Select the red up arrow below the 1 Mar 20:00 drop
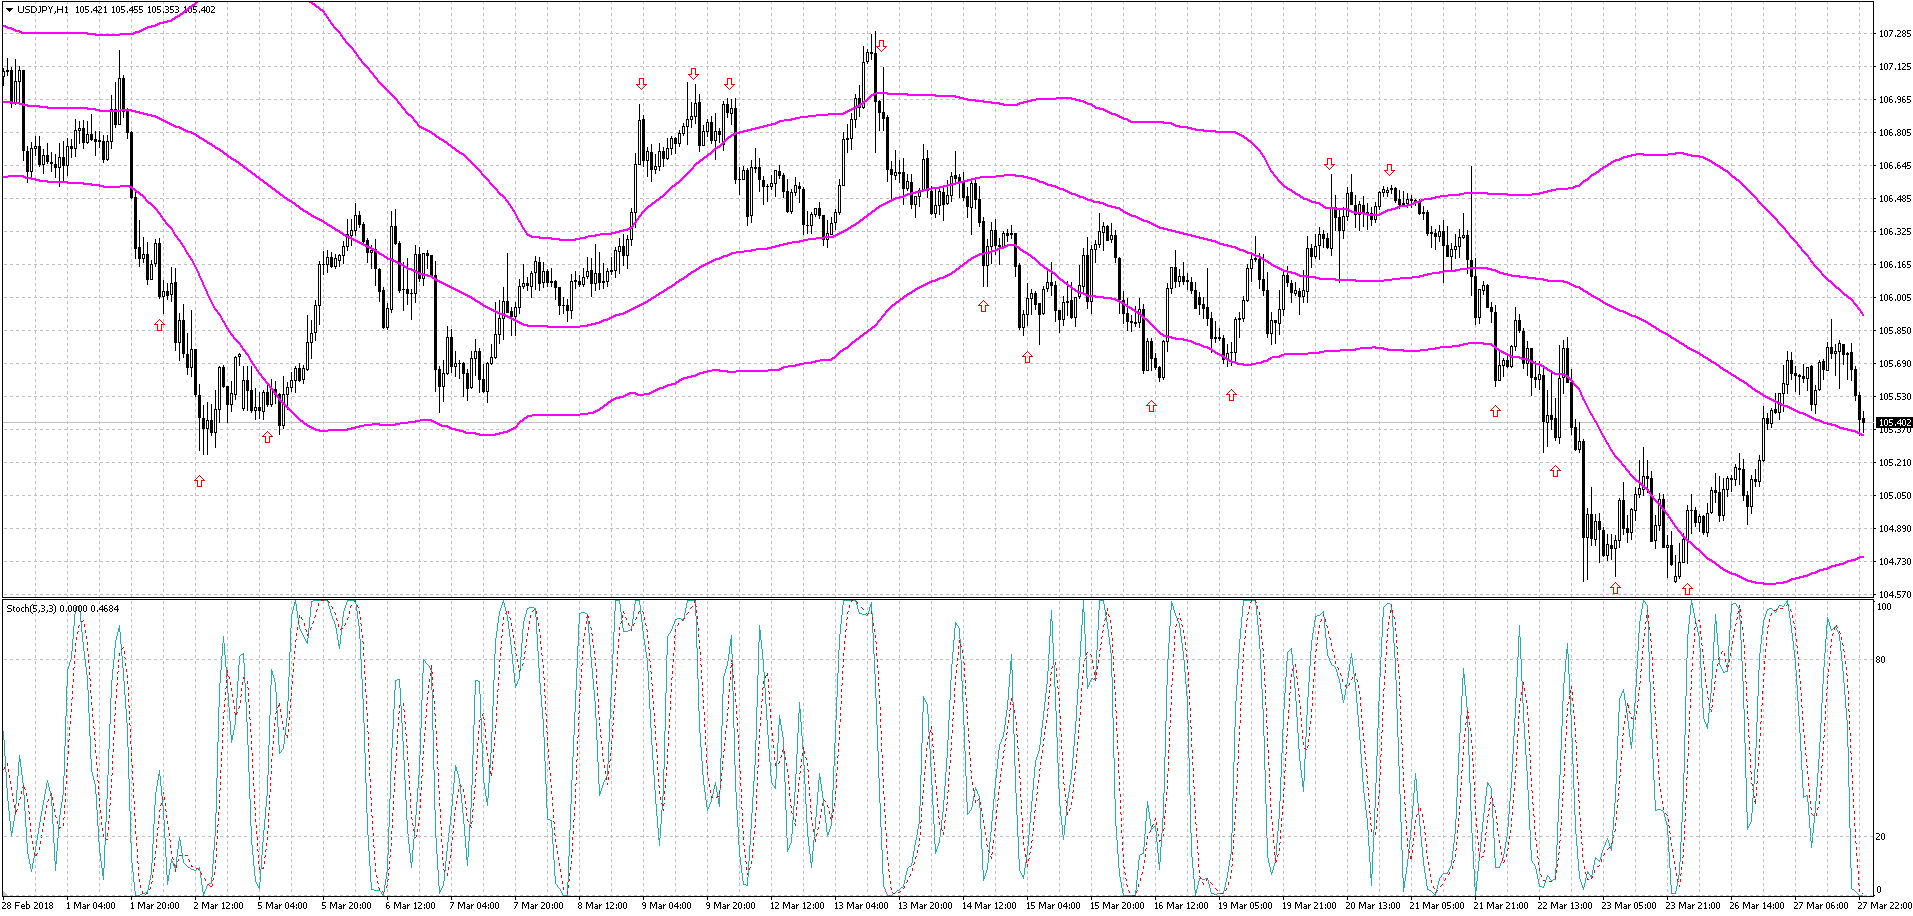The width and height of the screenshot is (1913, 916). pyautogui.click(x=159, y=325)
